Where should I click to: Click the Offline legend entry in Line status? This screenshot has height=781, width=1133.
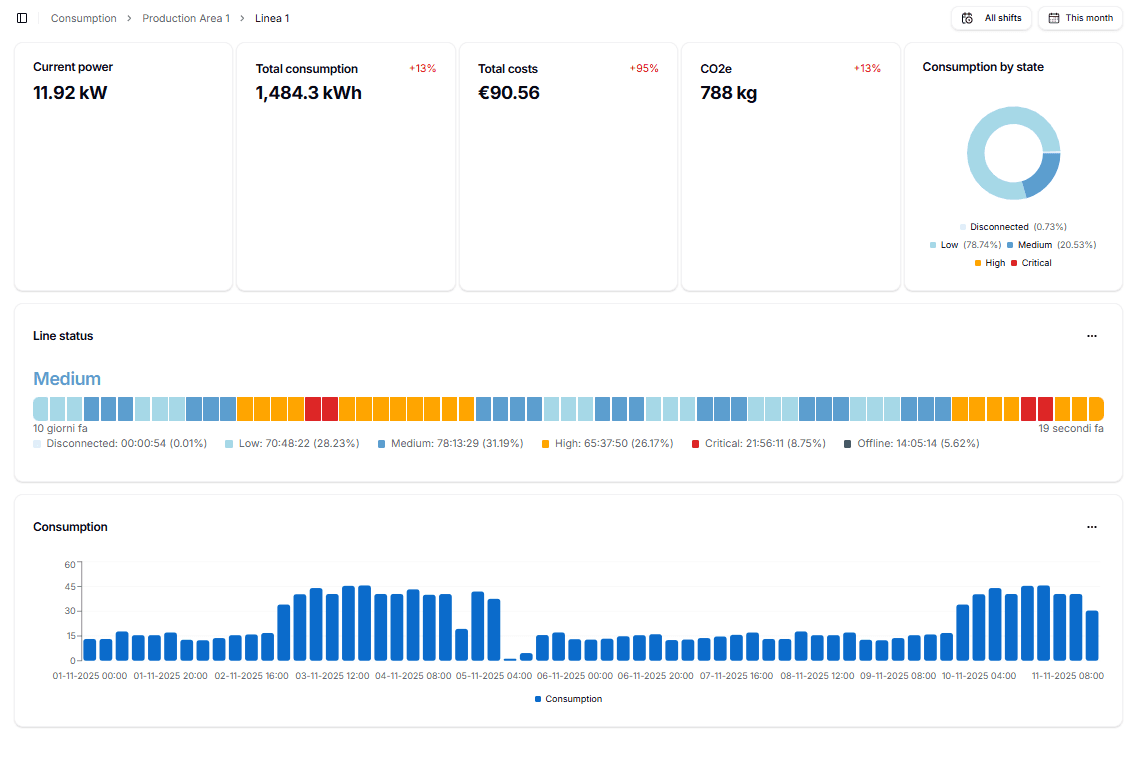(x=911, y=443)
